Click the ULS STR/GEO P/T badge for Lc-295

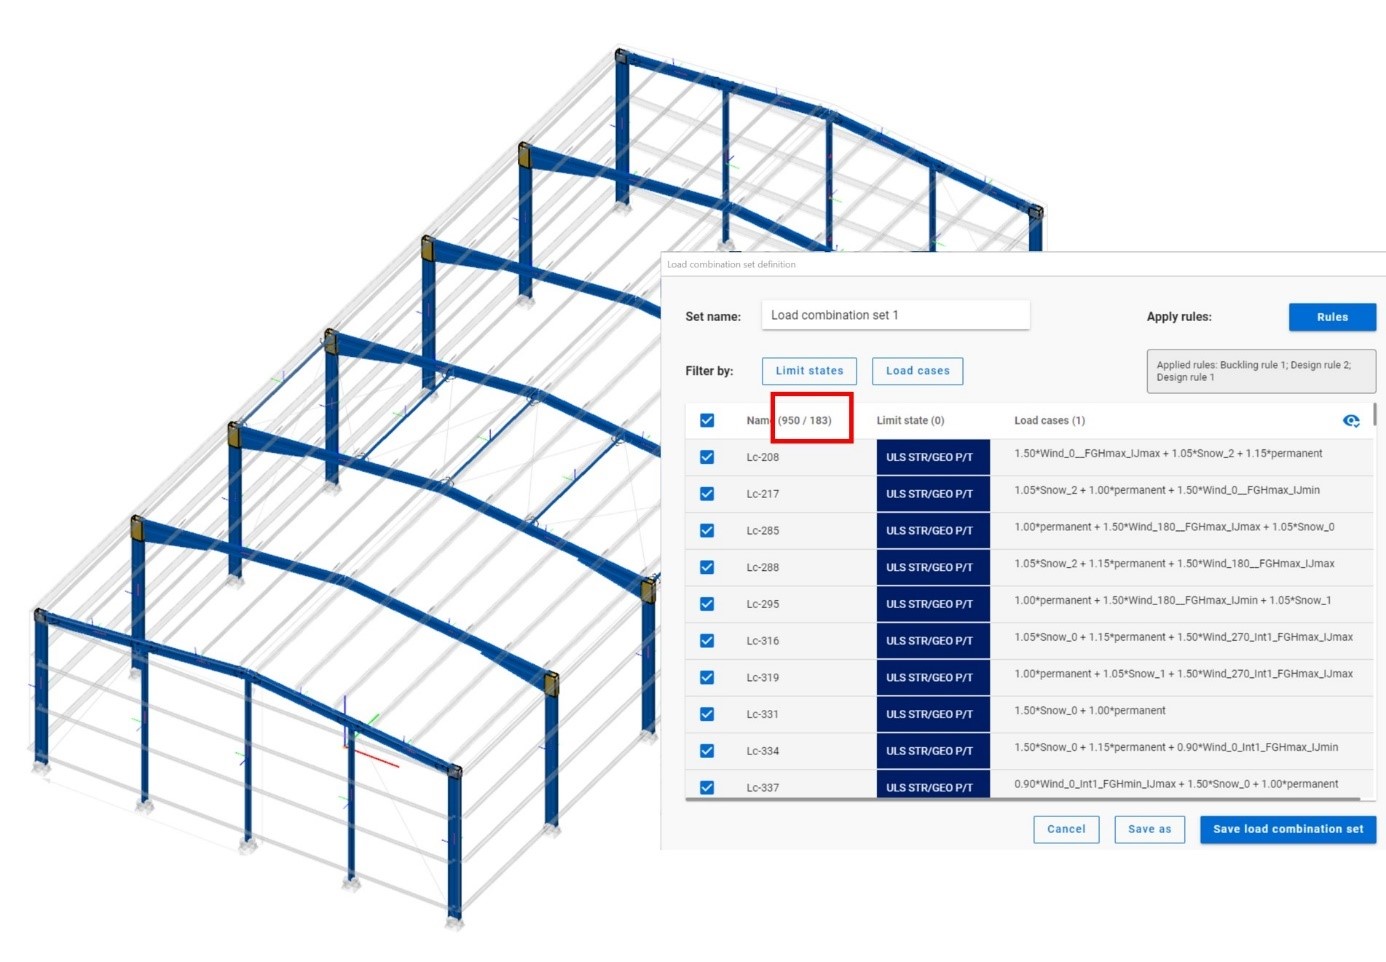pos(933,603)
